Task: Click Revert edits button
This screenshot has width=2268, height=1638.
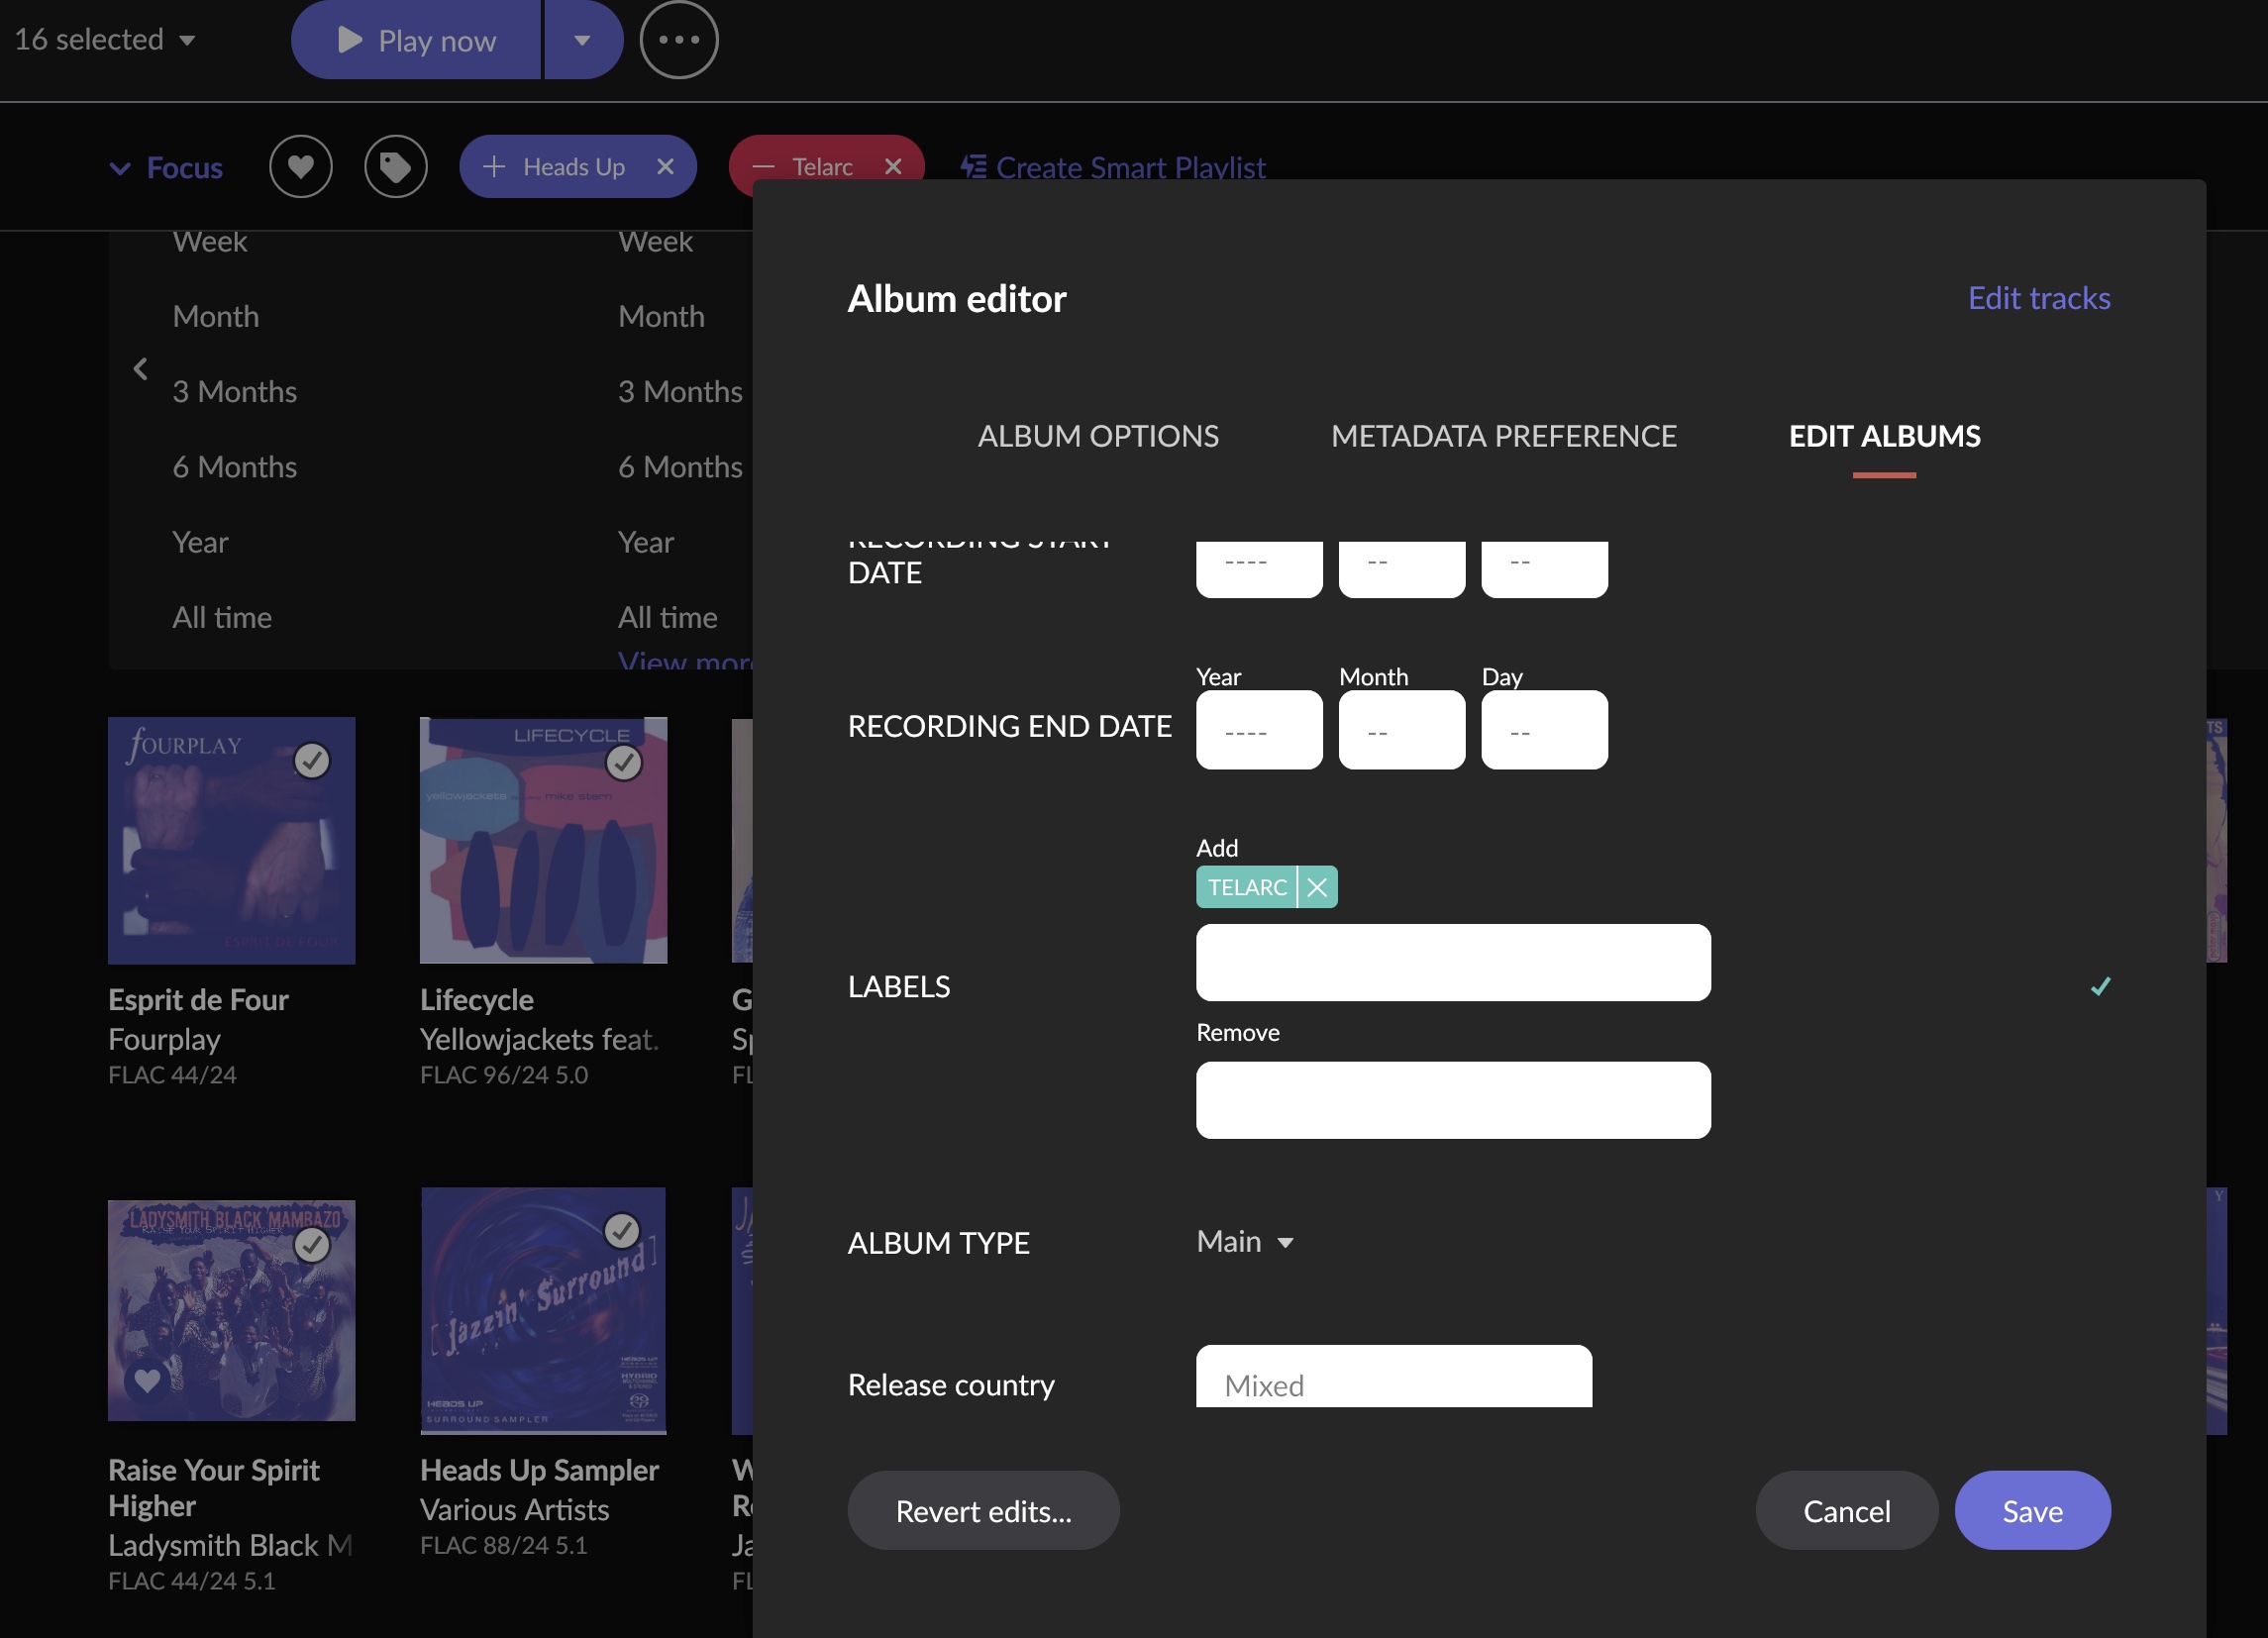Action: coord(983,1510)
